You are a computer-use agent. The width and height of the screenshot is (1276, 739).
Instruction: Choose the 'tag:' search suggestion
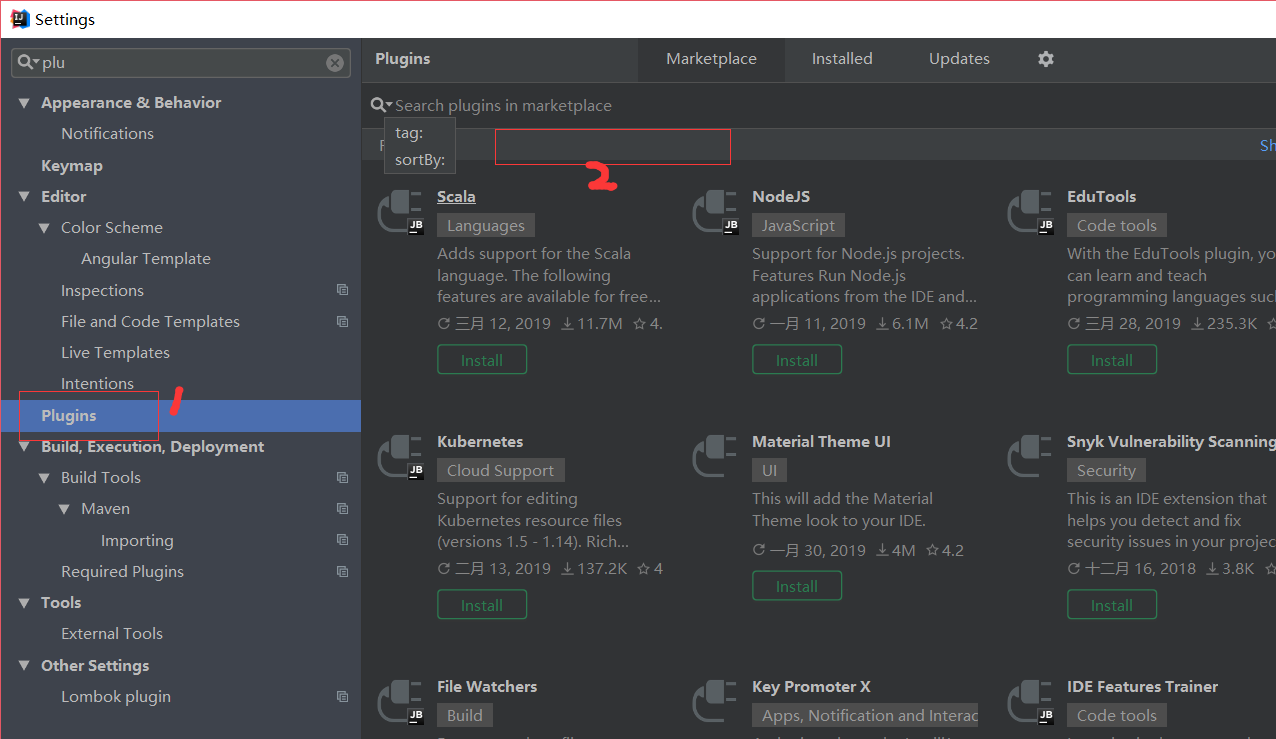(420, 132)
